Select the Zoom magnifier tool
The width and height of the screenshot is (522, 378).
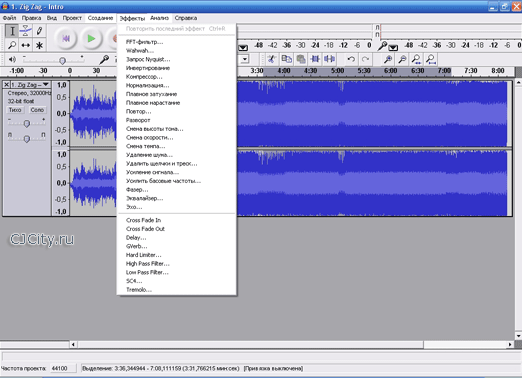click(12, 45)
